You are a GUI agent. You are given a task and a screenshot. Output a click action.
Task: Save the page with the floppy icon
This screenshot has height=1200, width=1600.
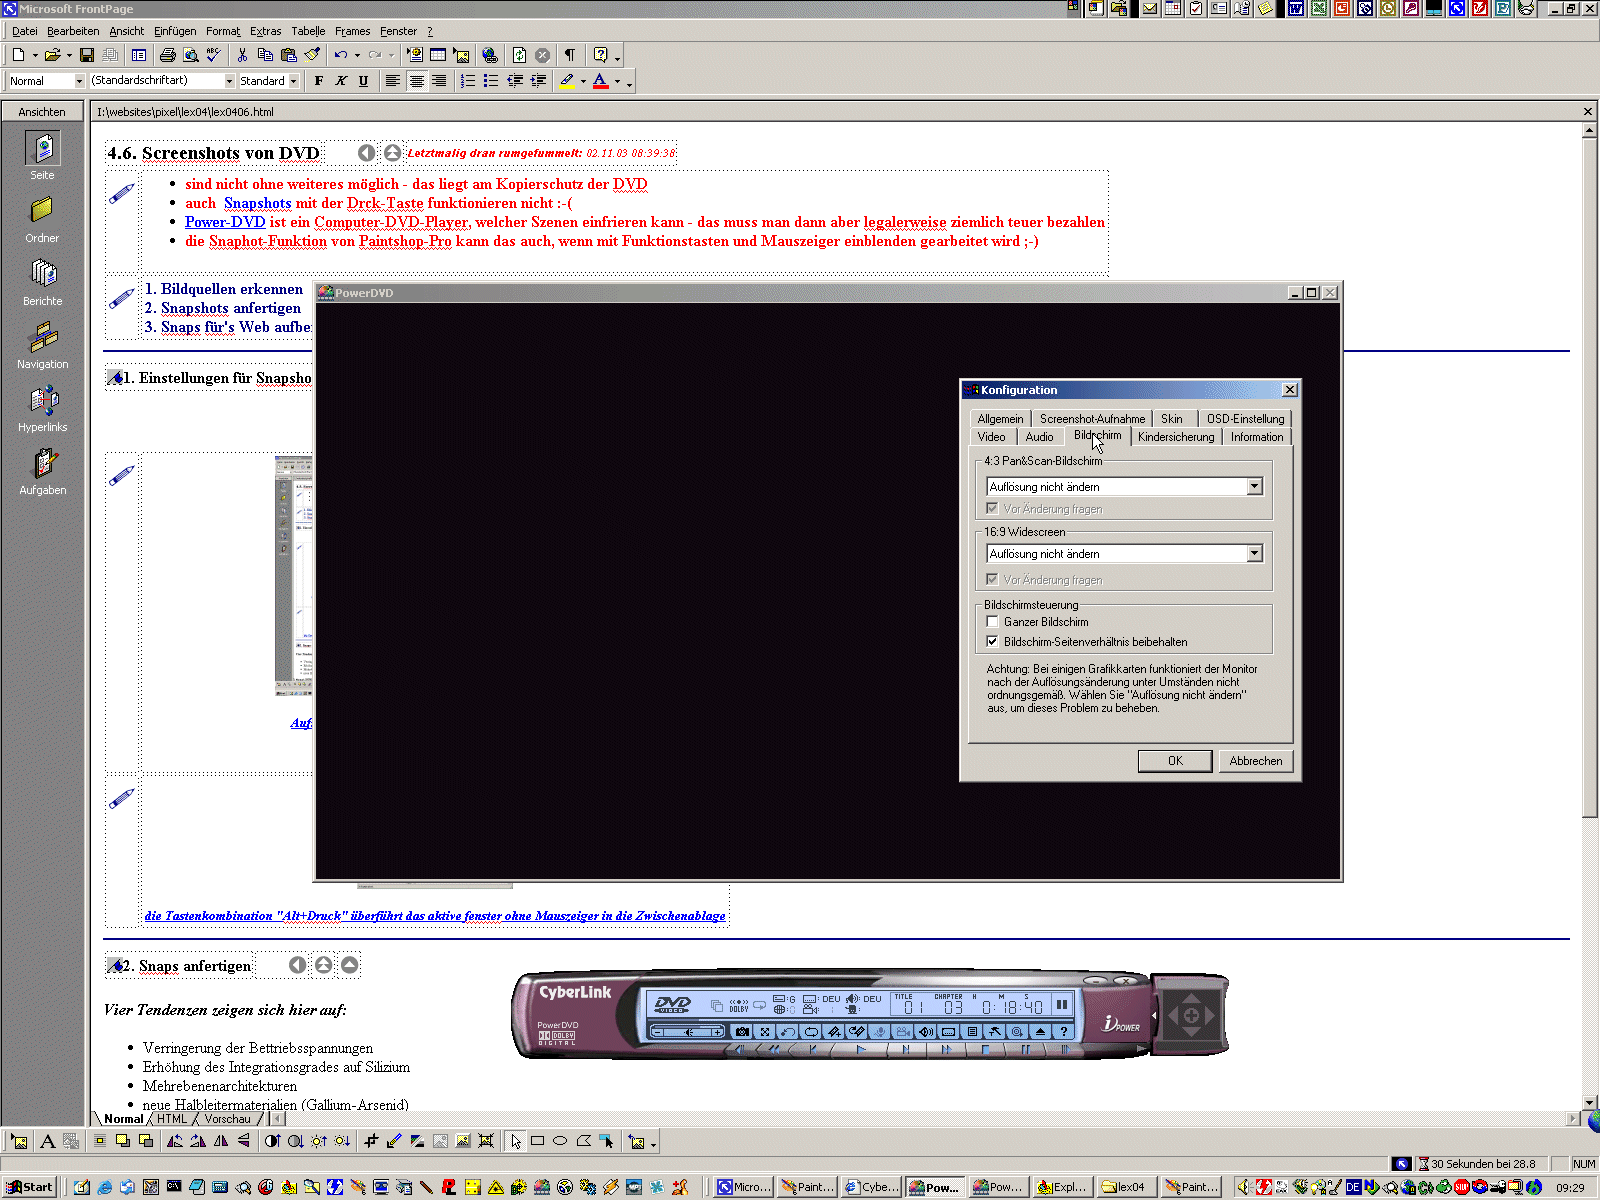coord(87,55)
